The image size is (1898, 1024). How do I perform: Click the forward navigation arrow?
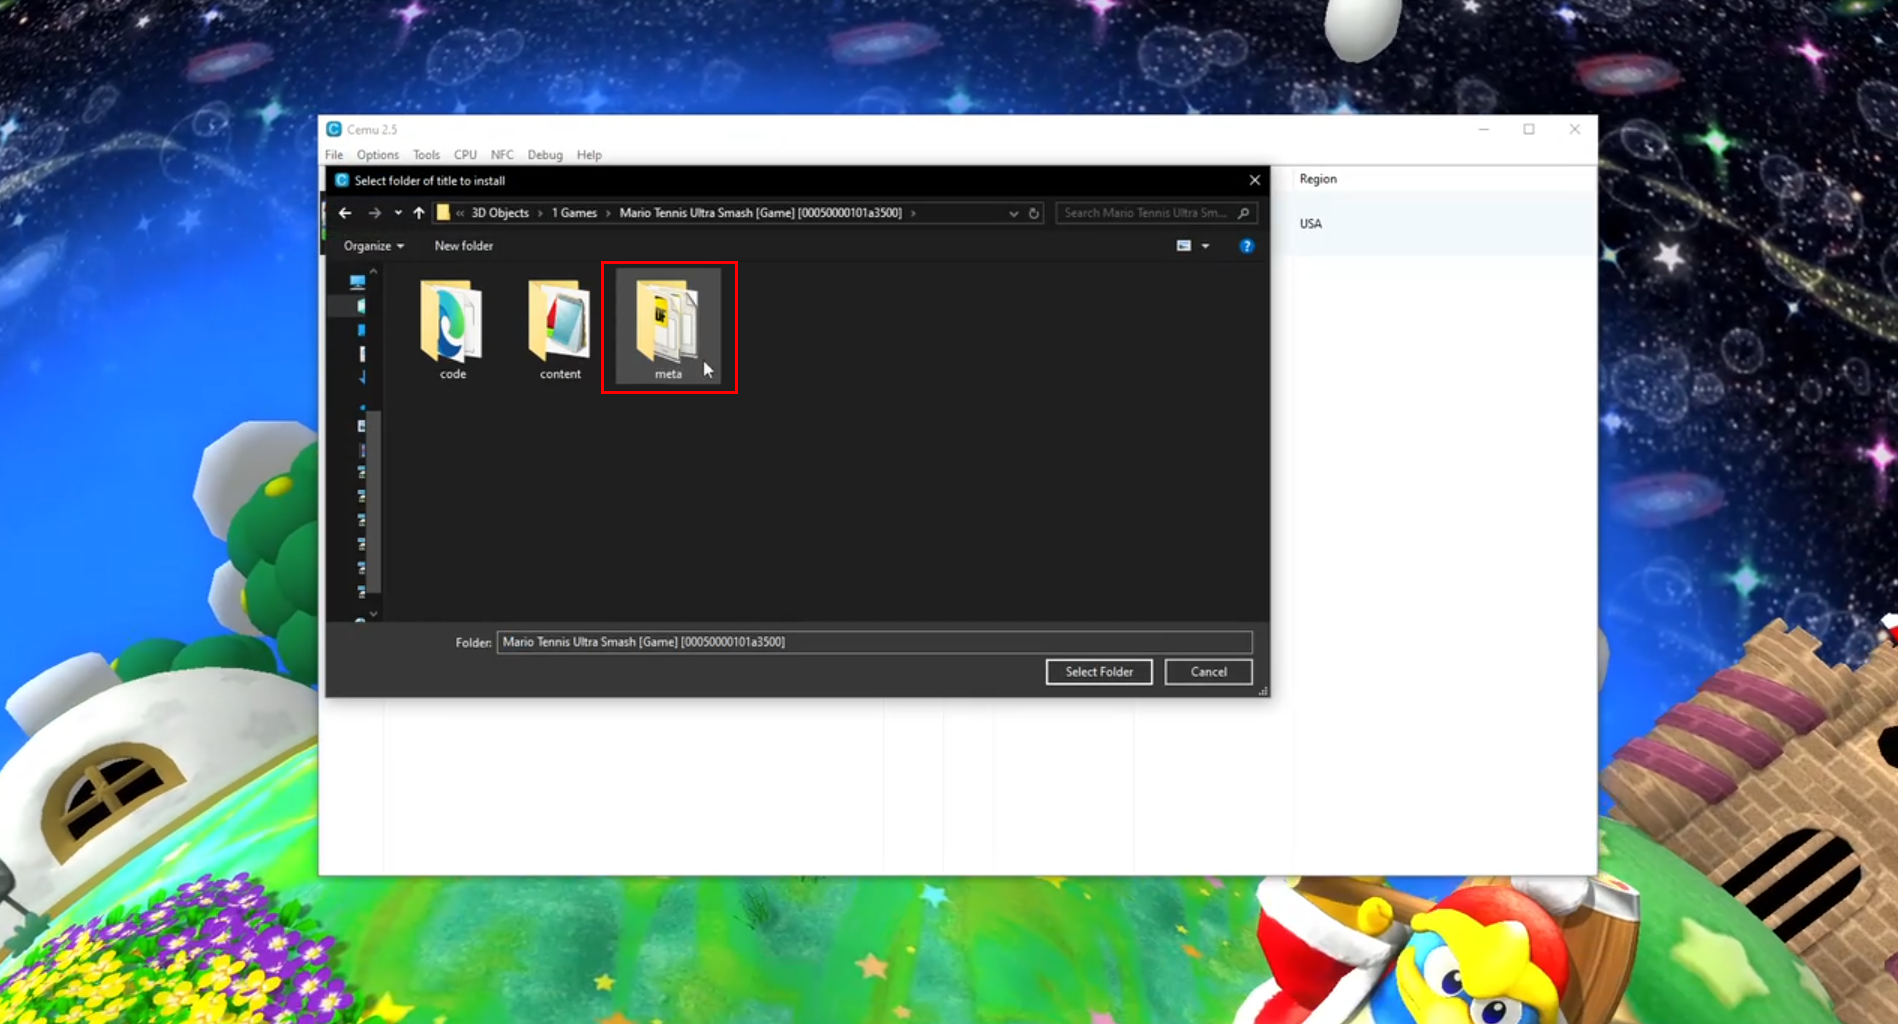click(x=375, y=213)
